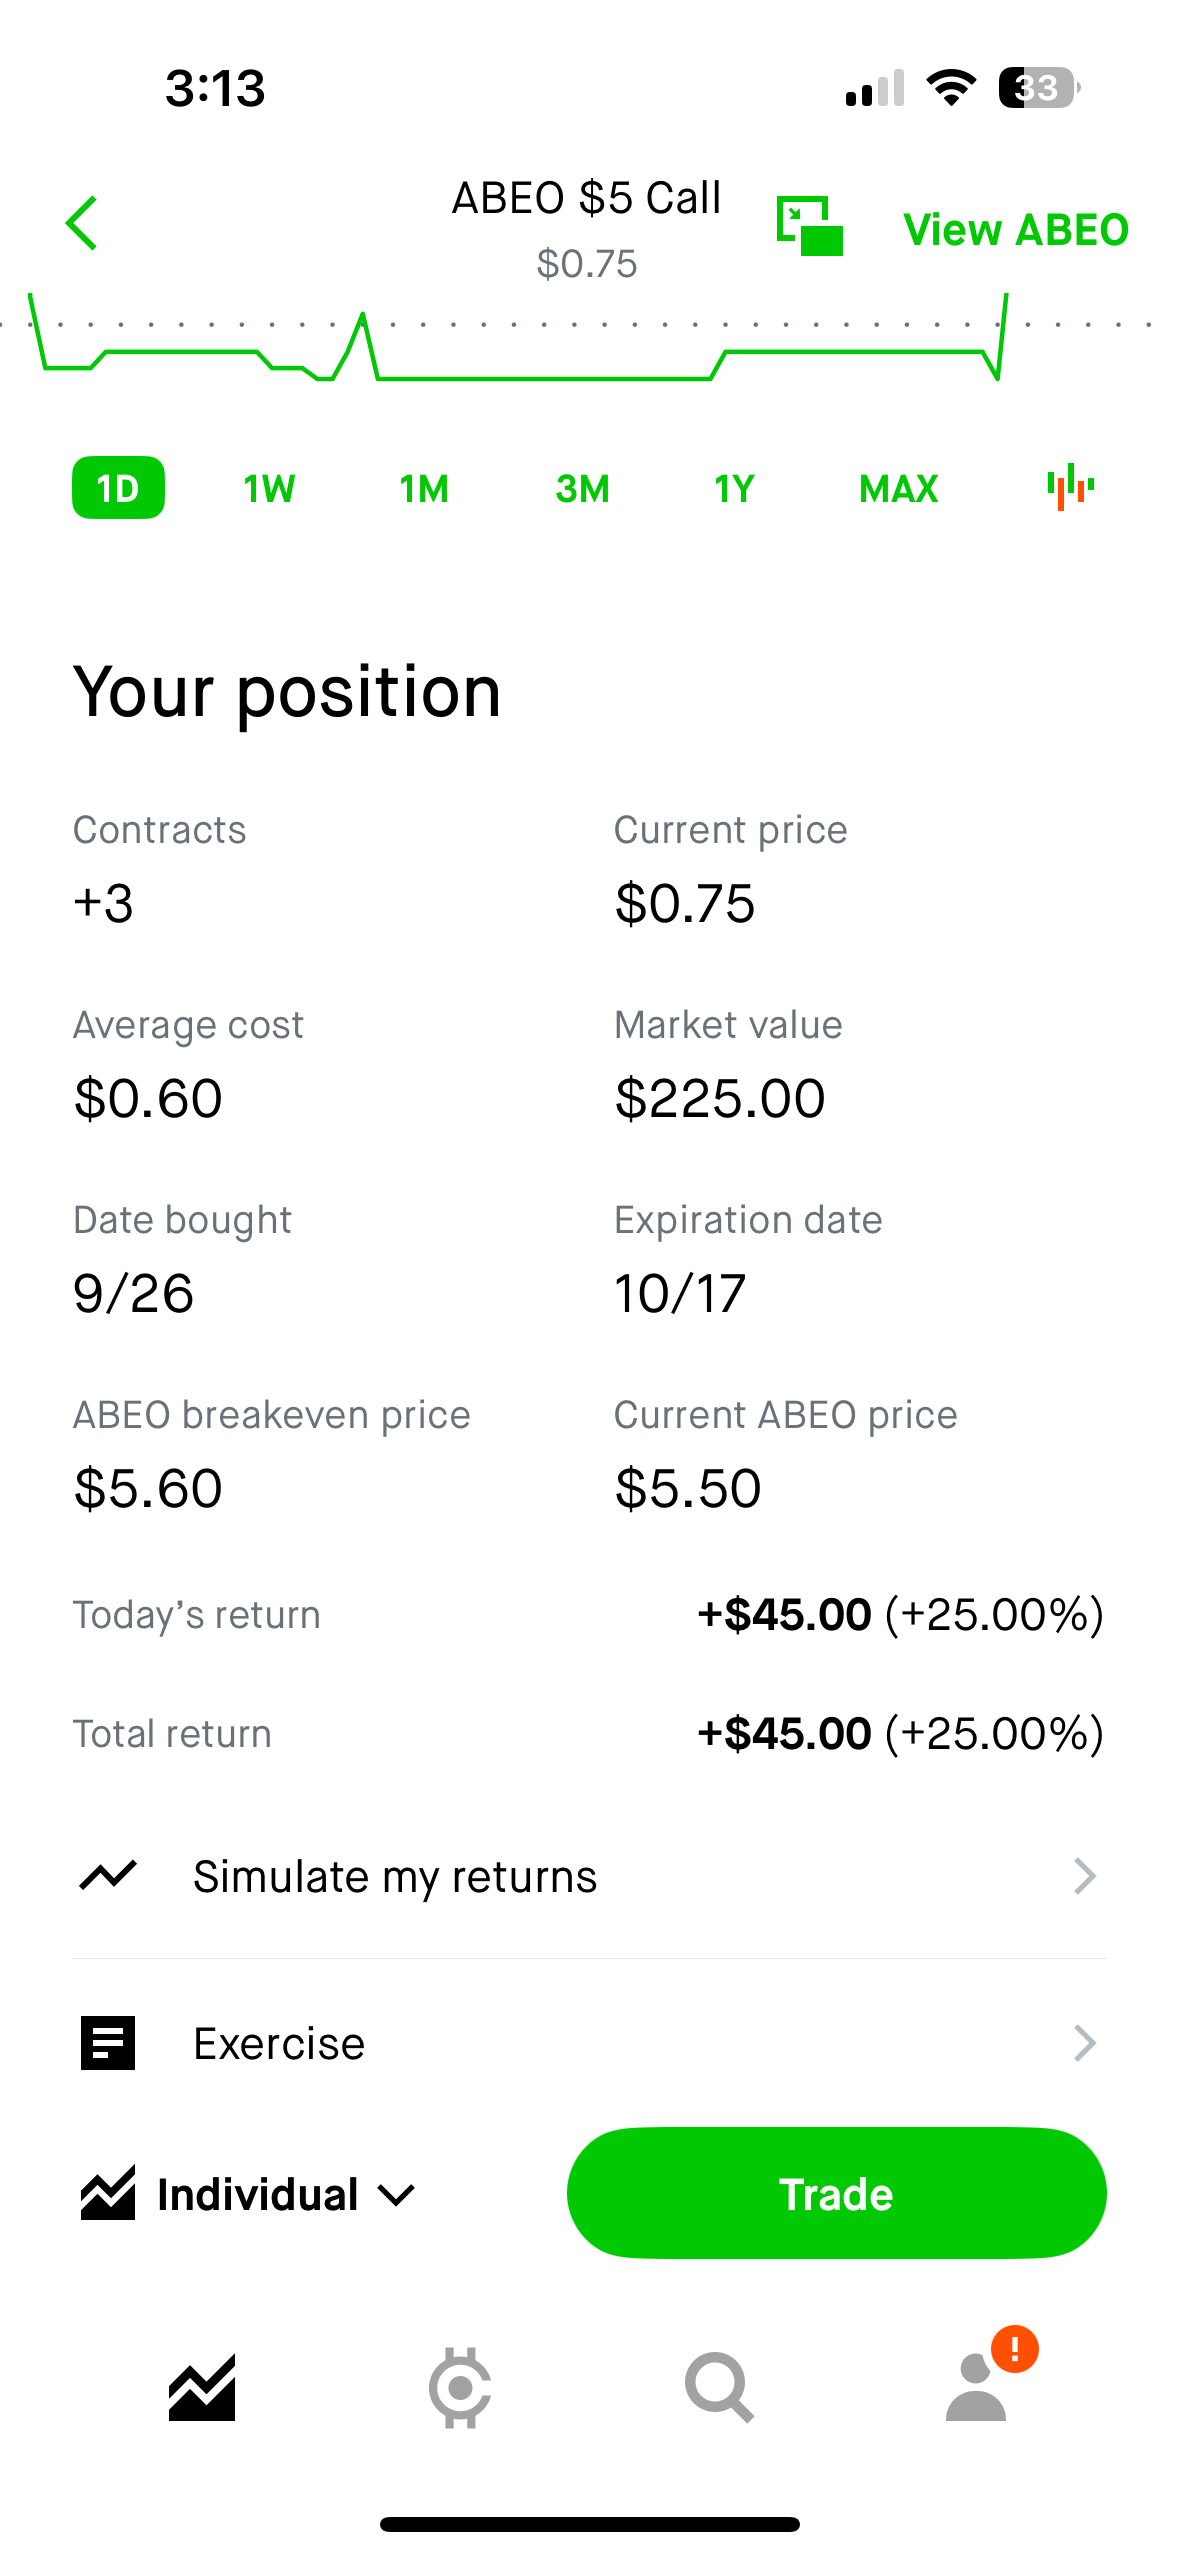Open the Exercise row chevron

pyautogui.click(x=1085, y=2043)
